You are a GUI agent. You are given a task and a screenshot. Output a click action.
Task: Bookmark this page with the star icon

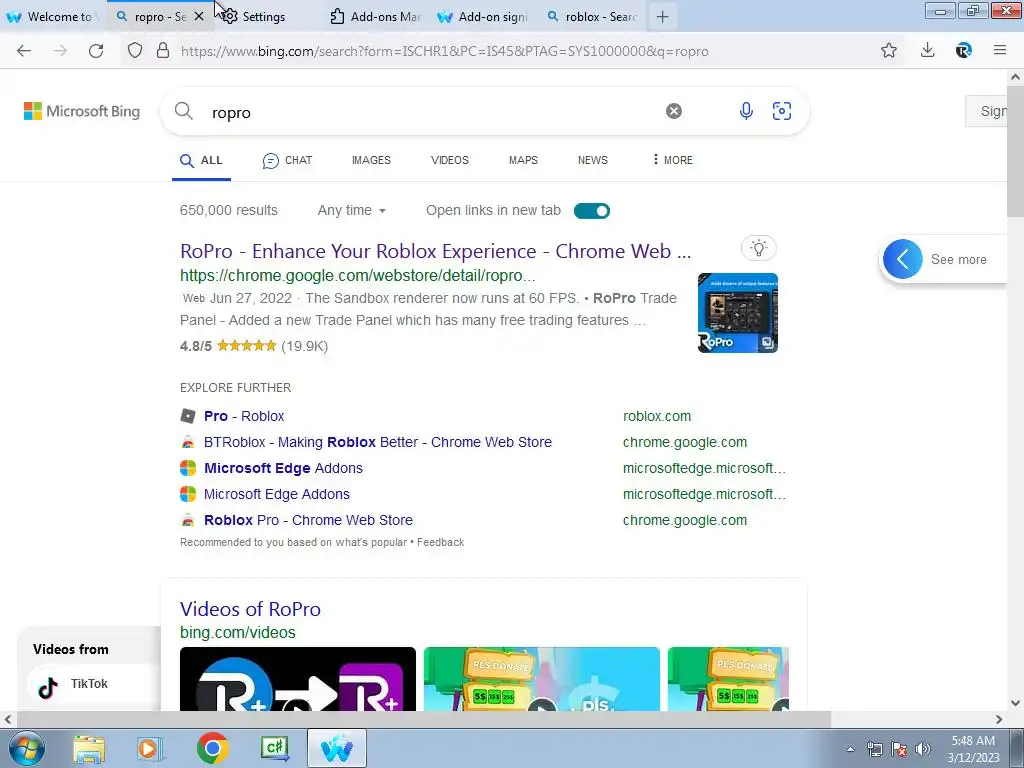(x=889, y=50)
